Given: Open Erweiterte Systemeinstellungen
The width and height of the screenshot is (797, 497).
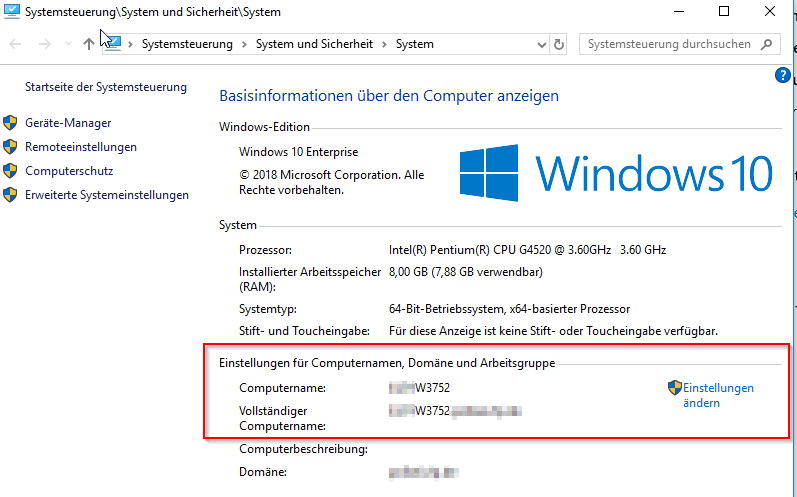Looking at the screenshot, I should [x=107, y=195].
